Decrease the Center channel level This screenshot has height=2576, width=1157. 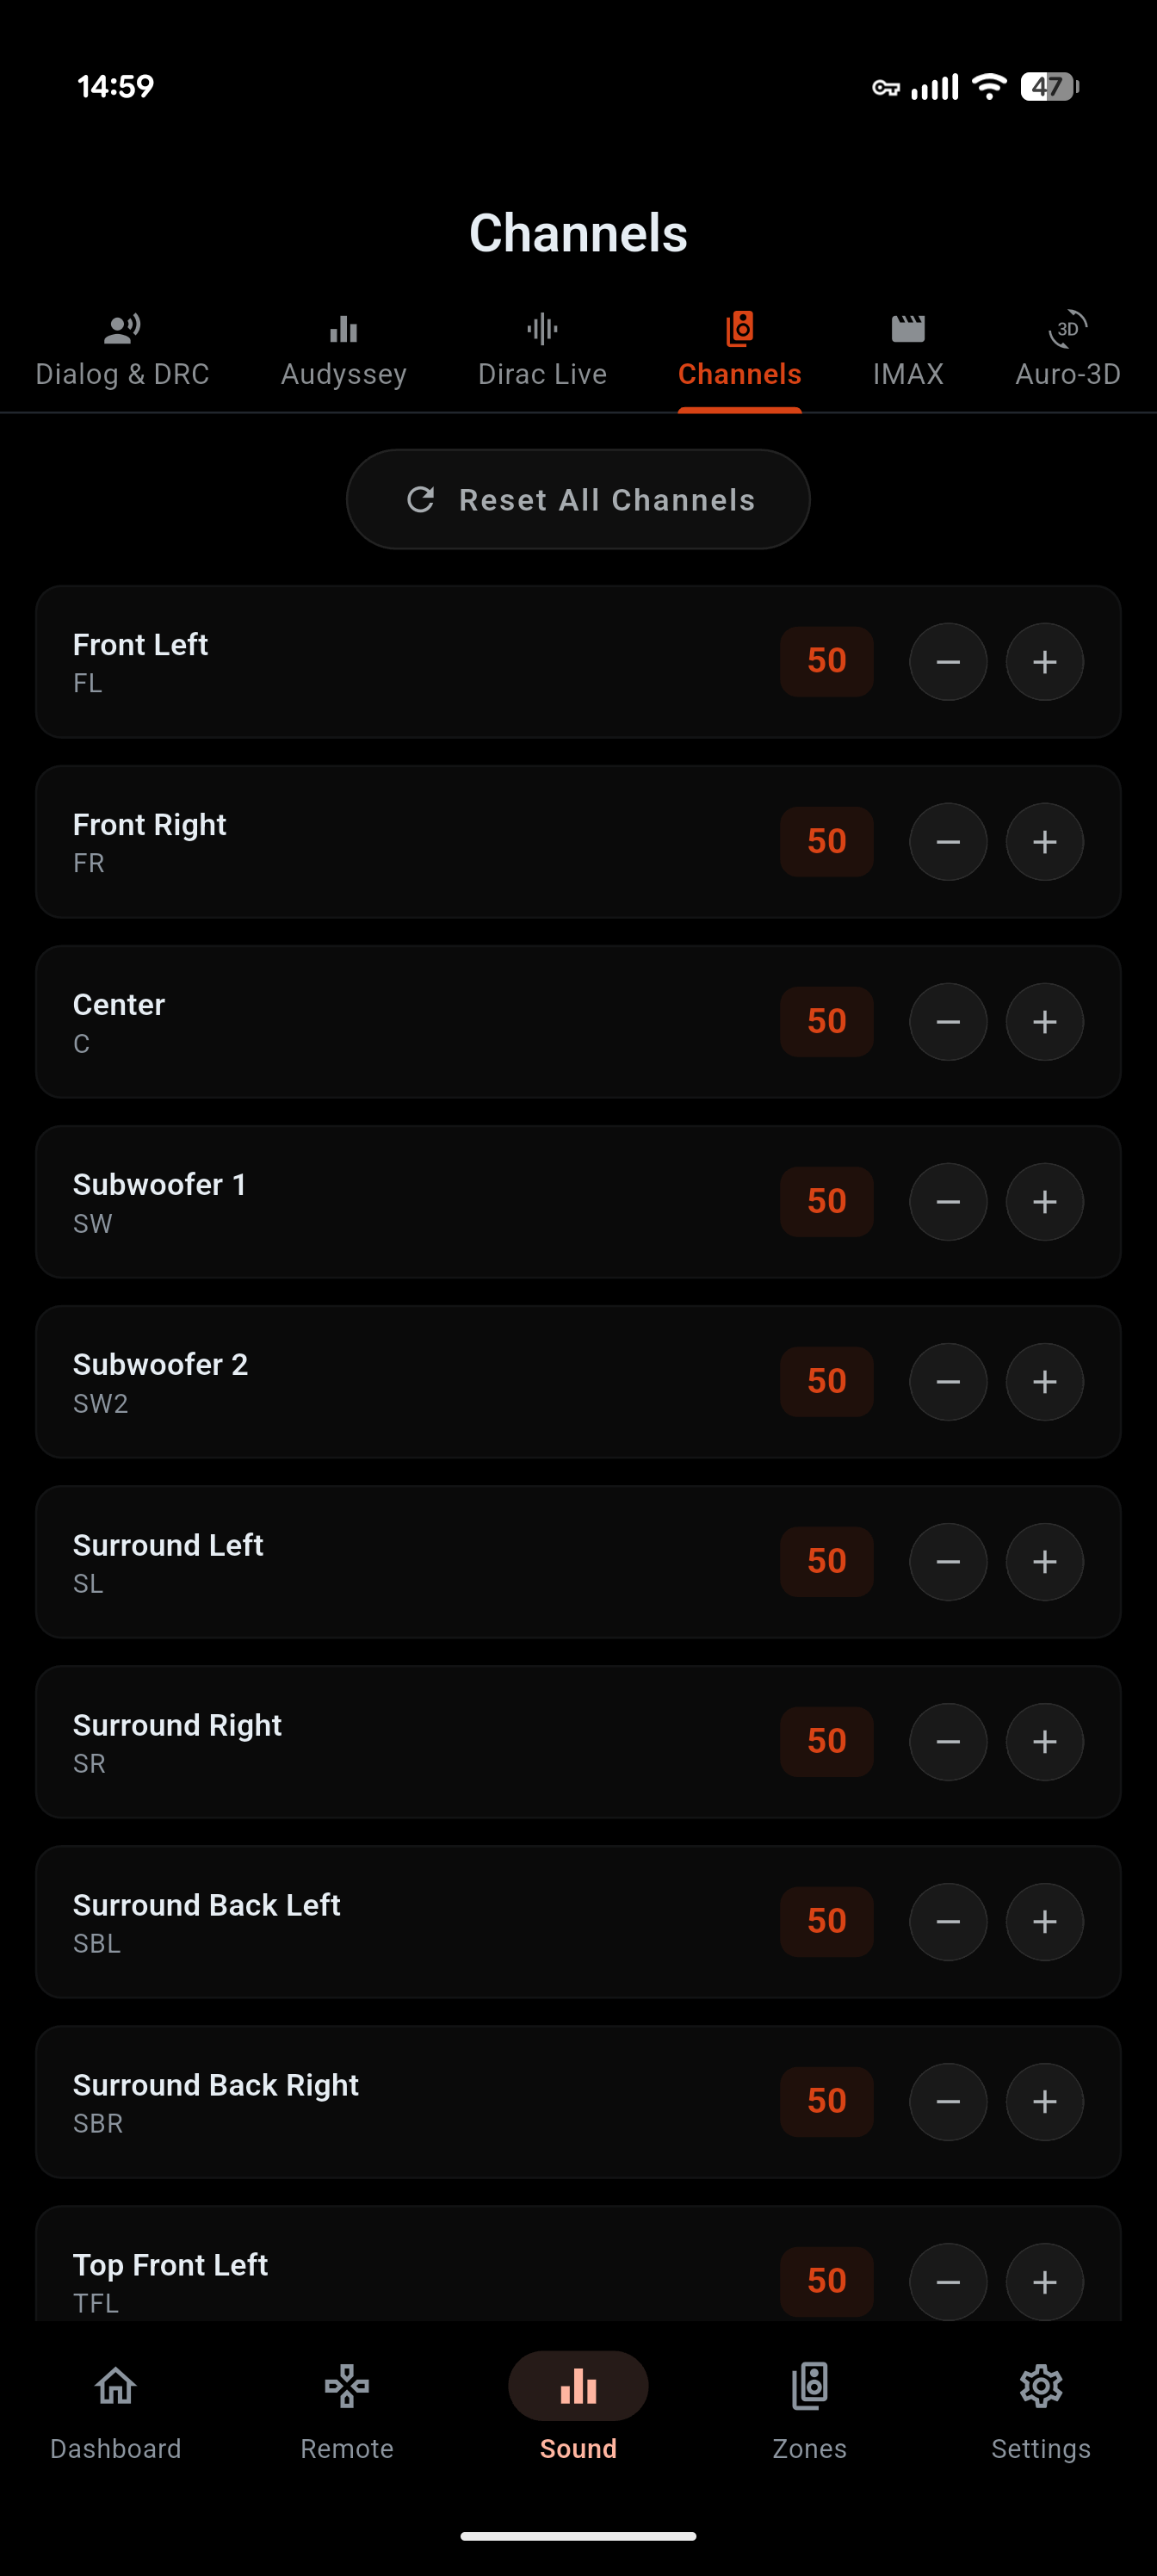[948, 1022]
